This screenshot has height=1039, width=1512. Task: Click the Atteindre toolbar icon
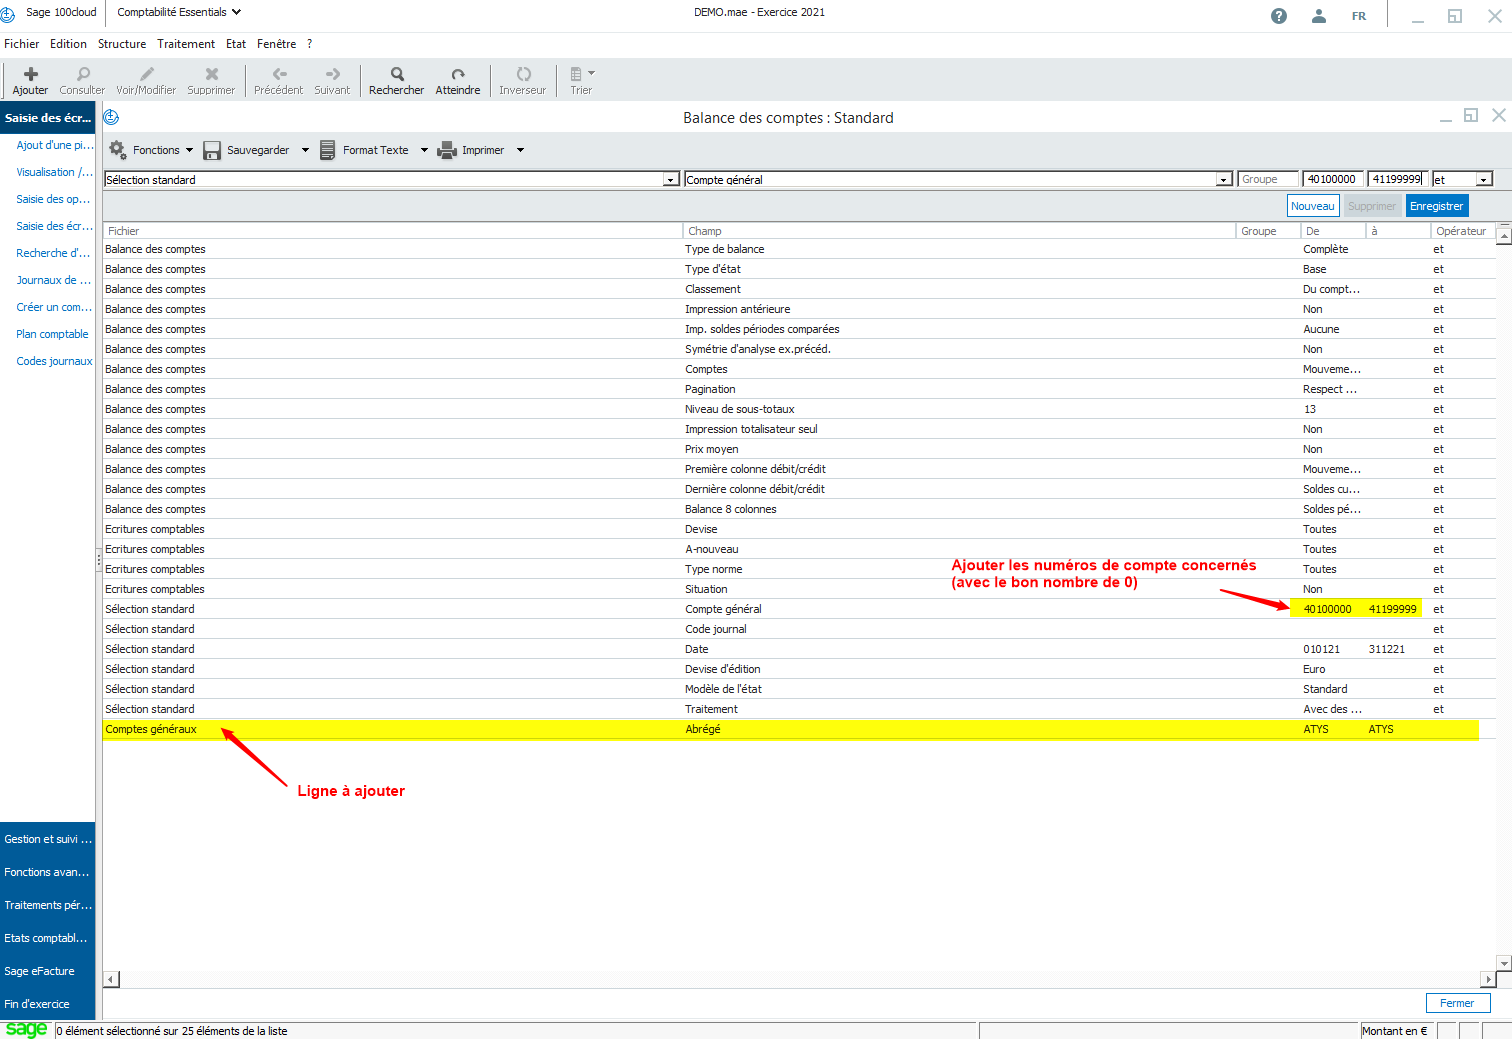pos(458,74)
